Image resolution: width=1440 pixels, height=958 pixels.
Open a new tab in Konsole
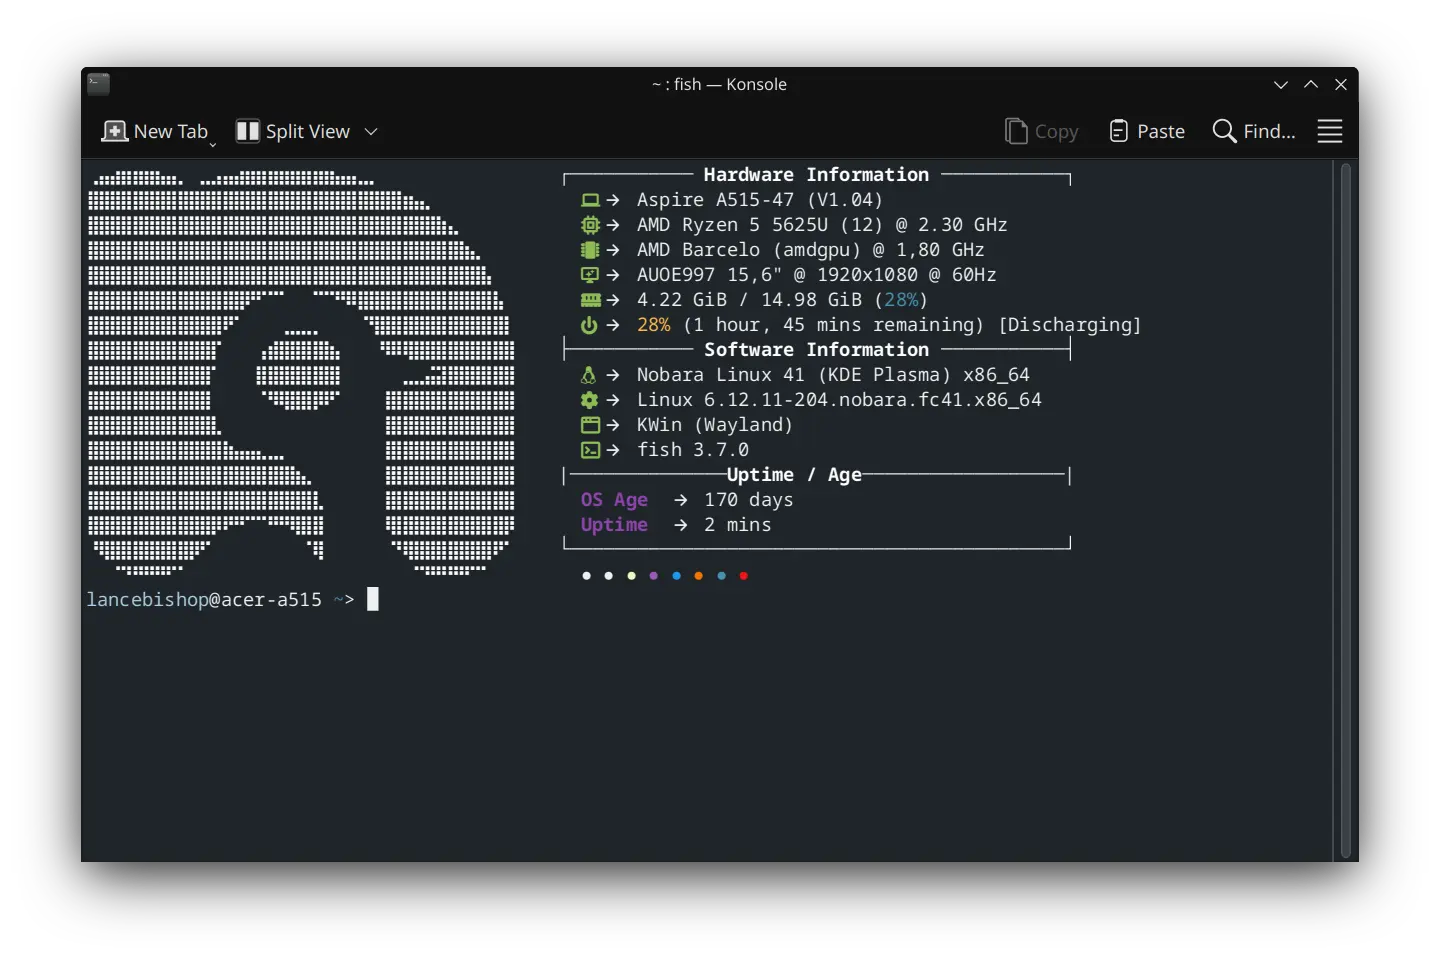click(155, 131)
